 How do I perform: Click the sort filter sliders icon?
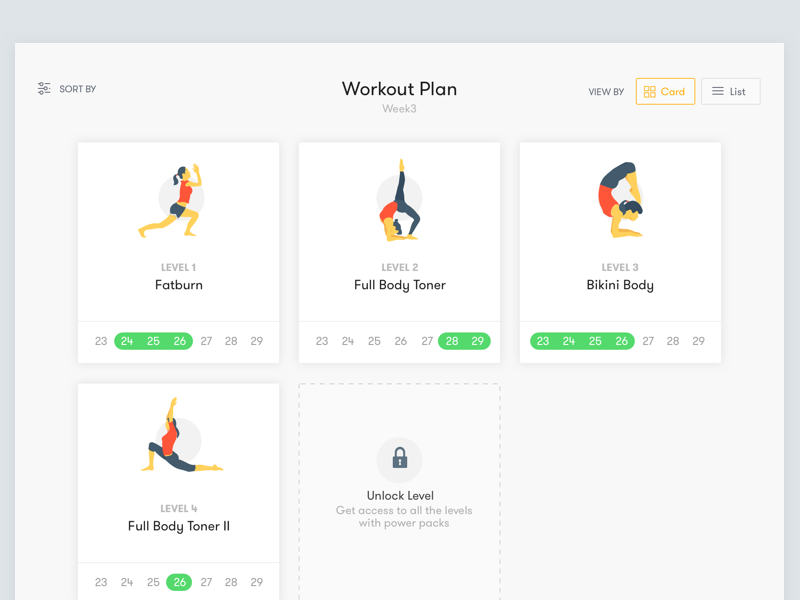pos(44,88)
